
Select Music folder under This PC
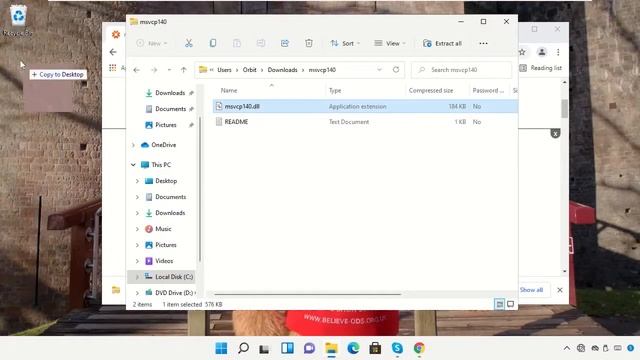(x=163, y=229)
